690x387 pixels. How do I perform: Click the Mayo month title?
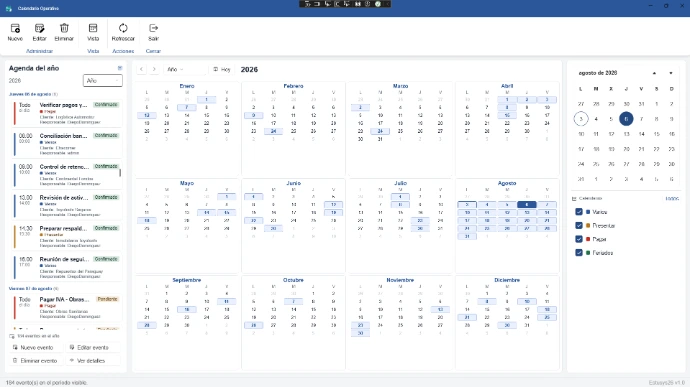[187, 183]
